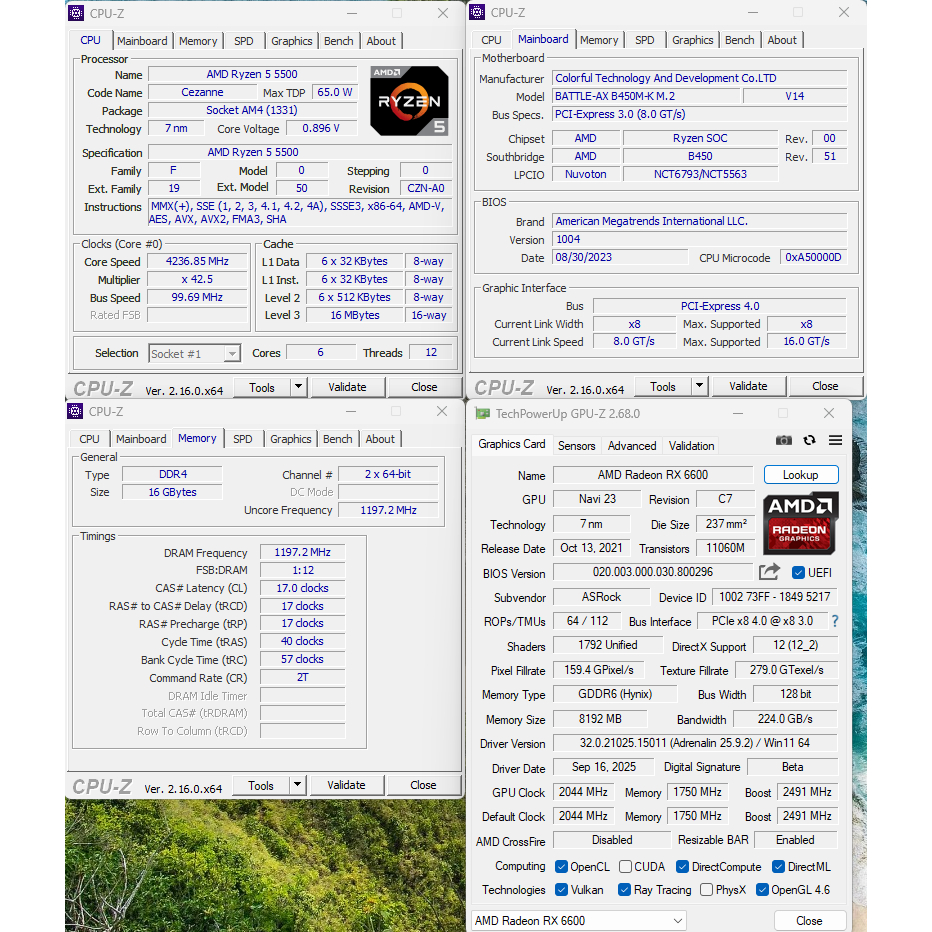The image size is (932, 932).
Task: Enable the CUDA checkbox
Action: 625,867
